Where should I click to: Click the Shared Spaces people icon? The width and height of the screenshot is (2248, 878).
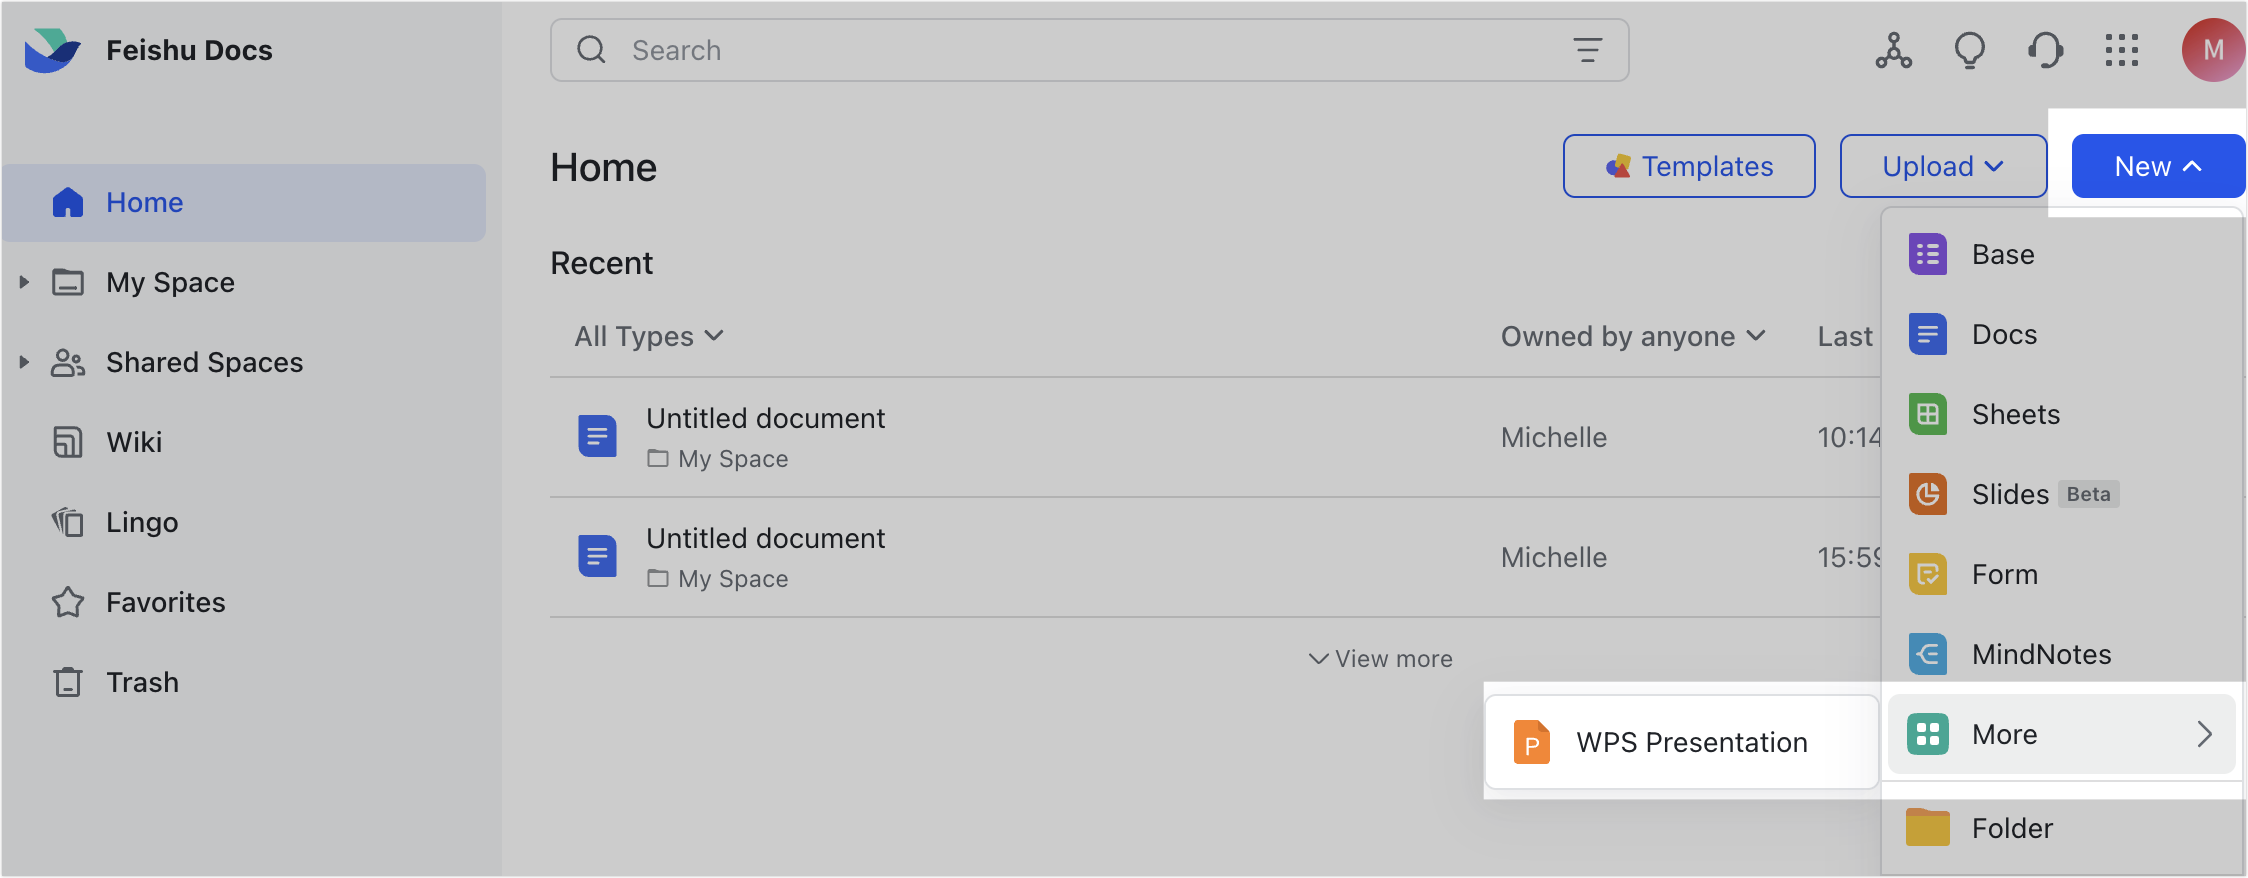tap(67, 362)
